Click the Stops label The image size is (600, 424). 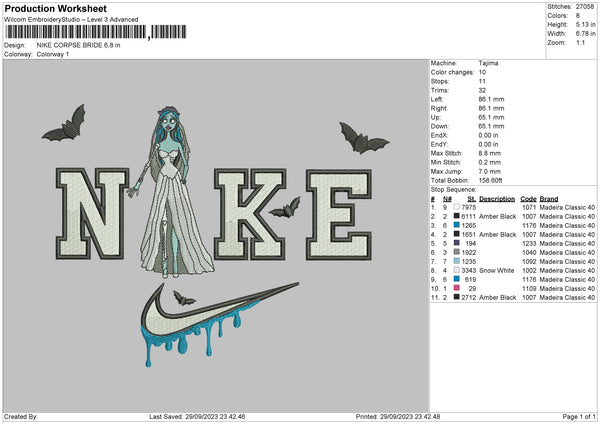point(440,81)
